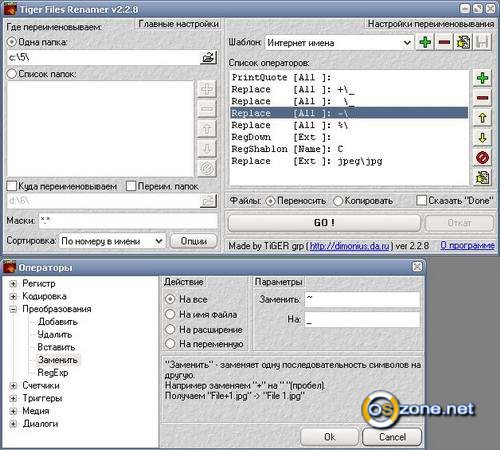Enable Сказать "Done" checkbox
The width and height of the screenshot is (500, 450).
pos(421,200)
